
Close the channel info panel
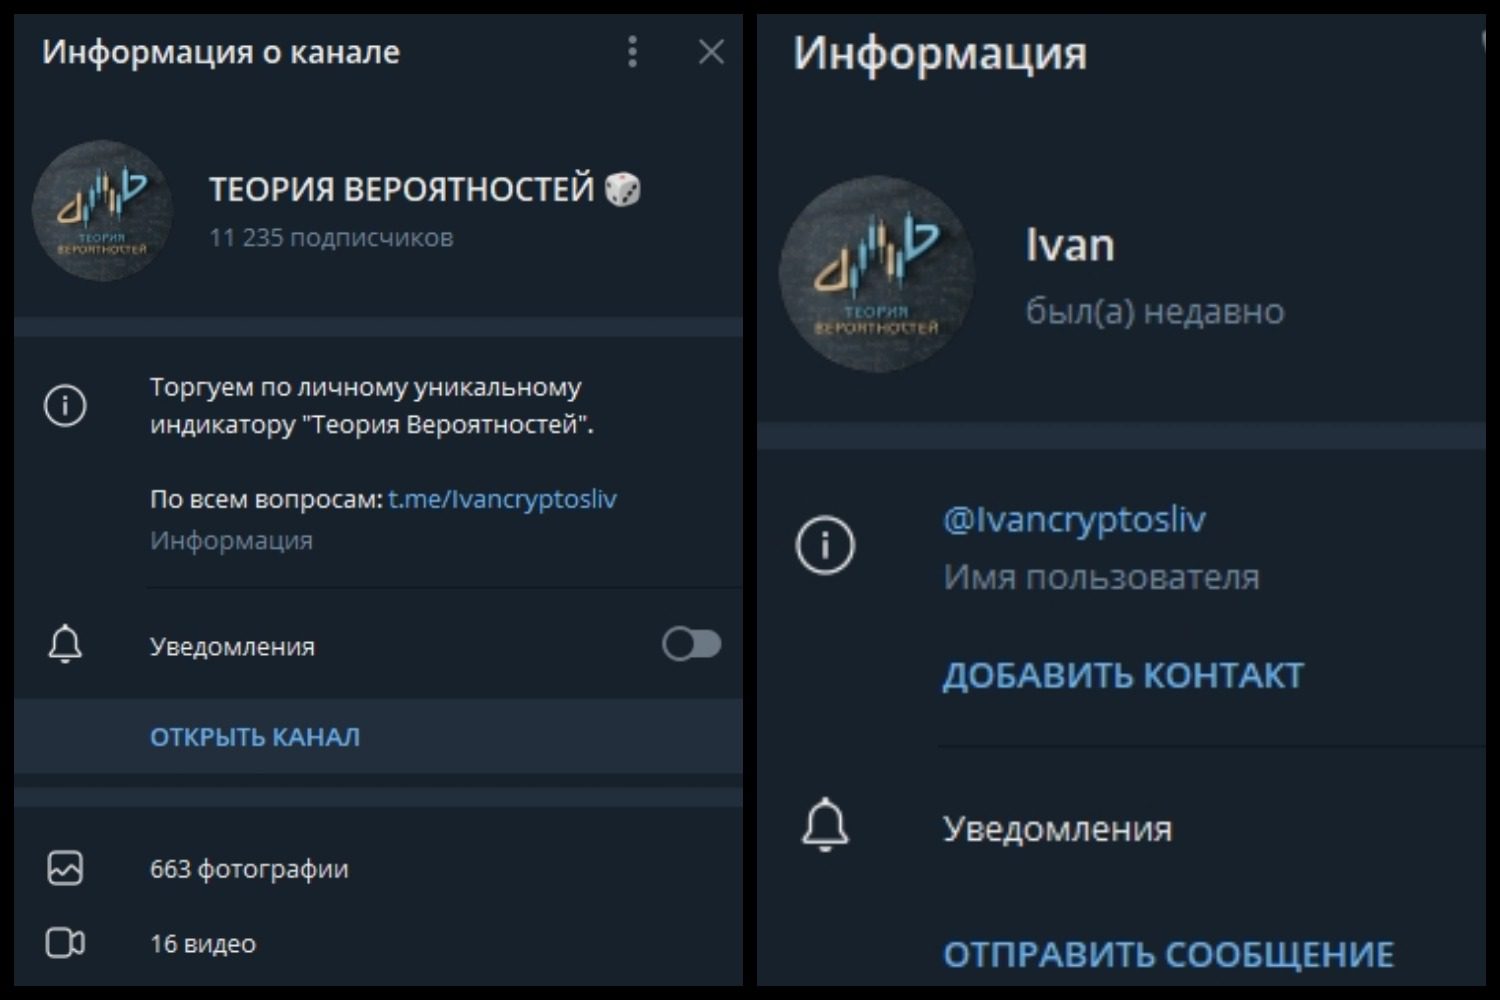tap(711, 52)
